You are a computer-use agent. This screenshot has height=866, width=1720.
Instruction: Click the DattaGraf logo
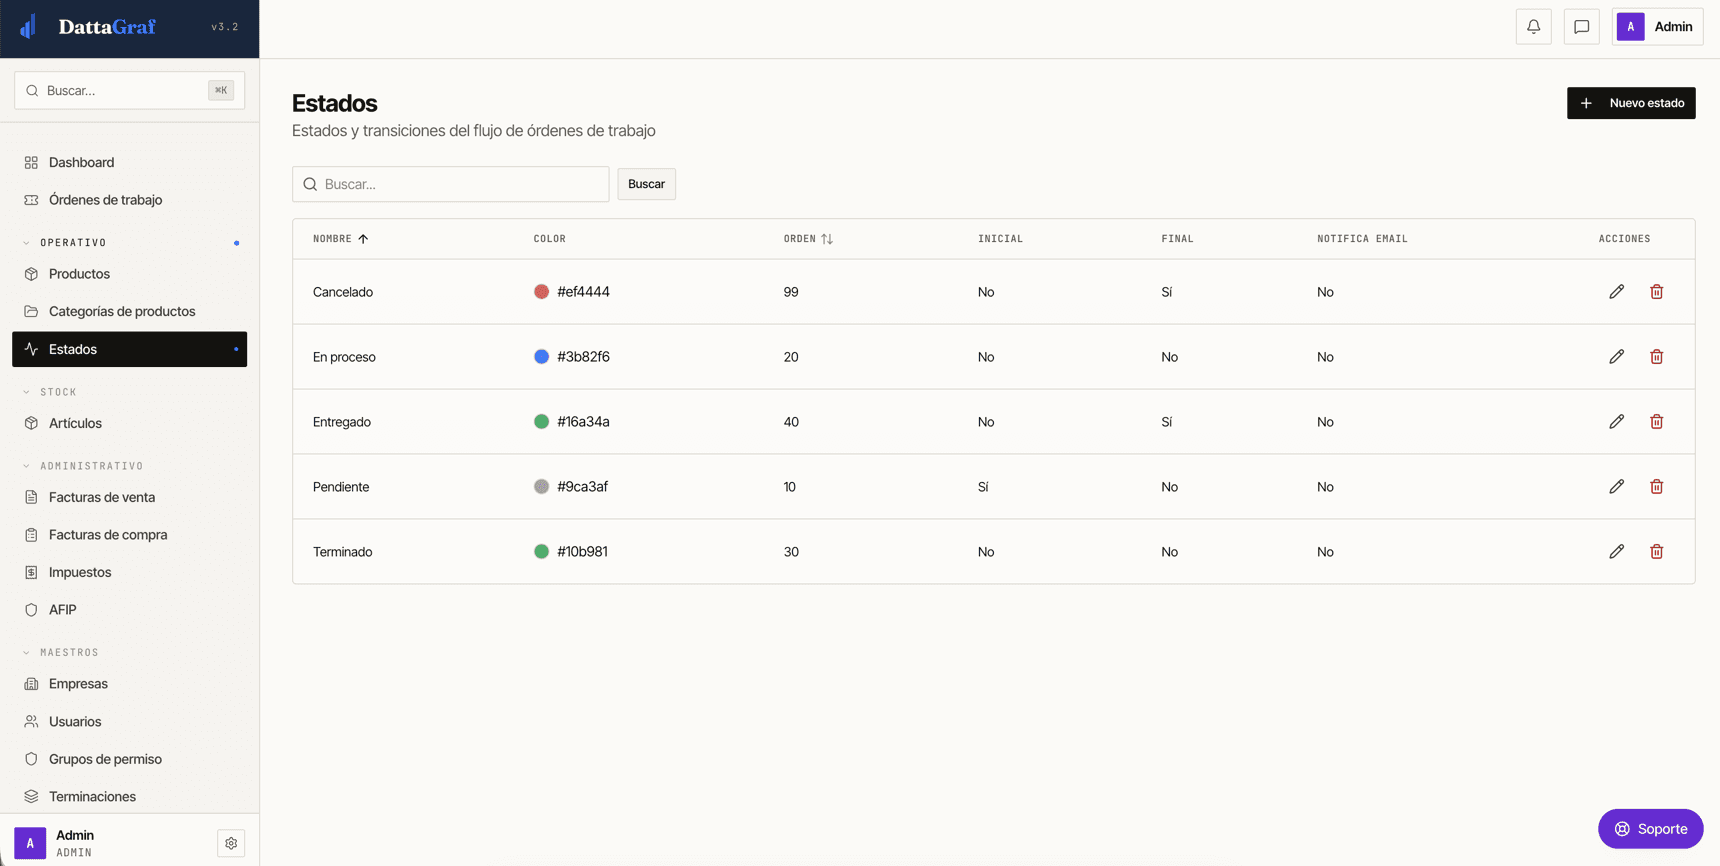pos(88,27)
